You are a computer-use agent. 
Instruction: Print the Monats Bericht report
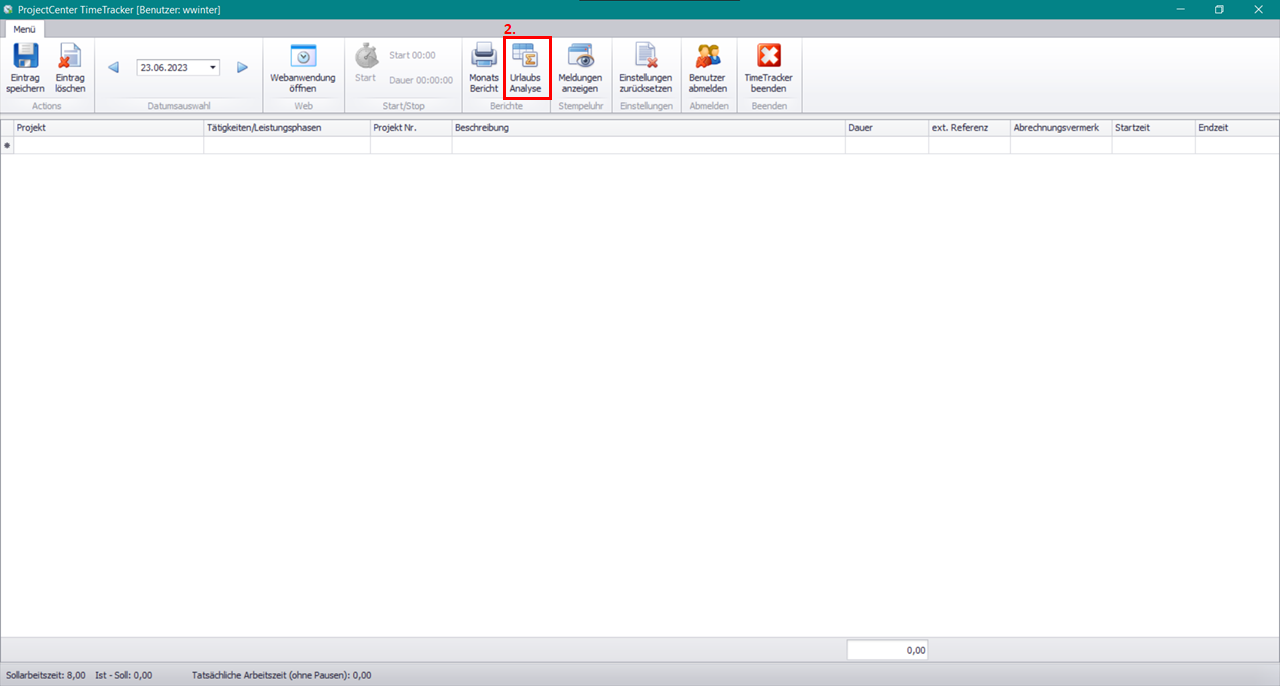pos(484,56)
